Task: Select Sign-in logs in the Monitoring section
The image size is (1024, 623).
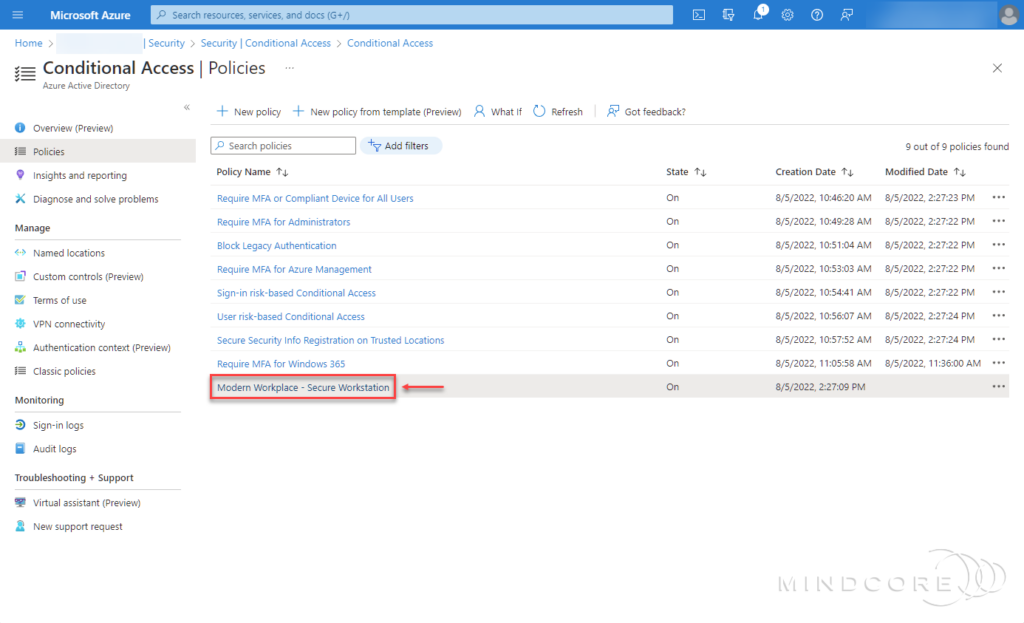Action: click(58, 424)
